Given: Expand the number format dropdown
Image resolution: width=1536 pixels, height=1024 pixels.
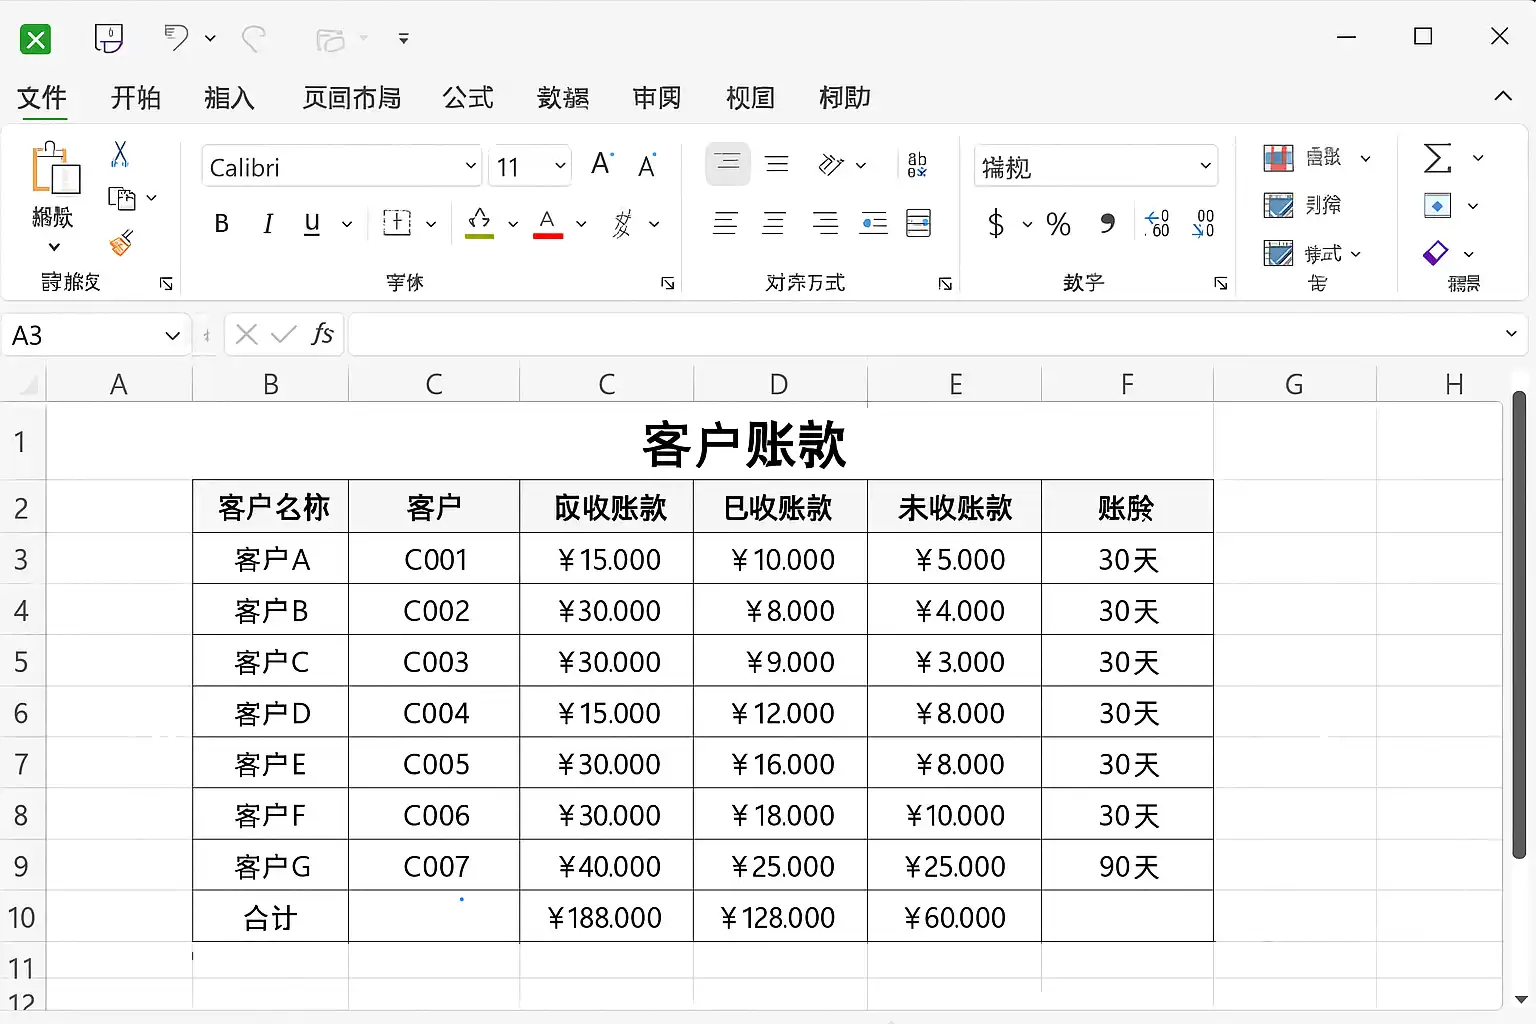Looking at the screenshot, I should coord(1205,166).
